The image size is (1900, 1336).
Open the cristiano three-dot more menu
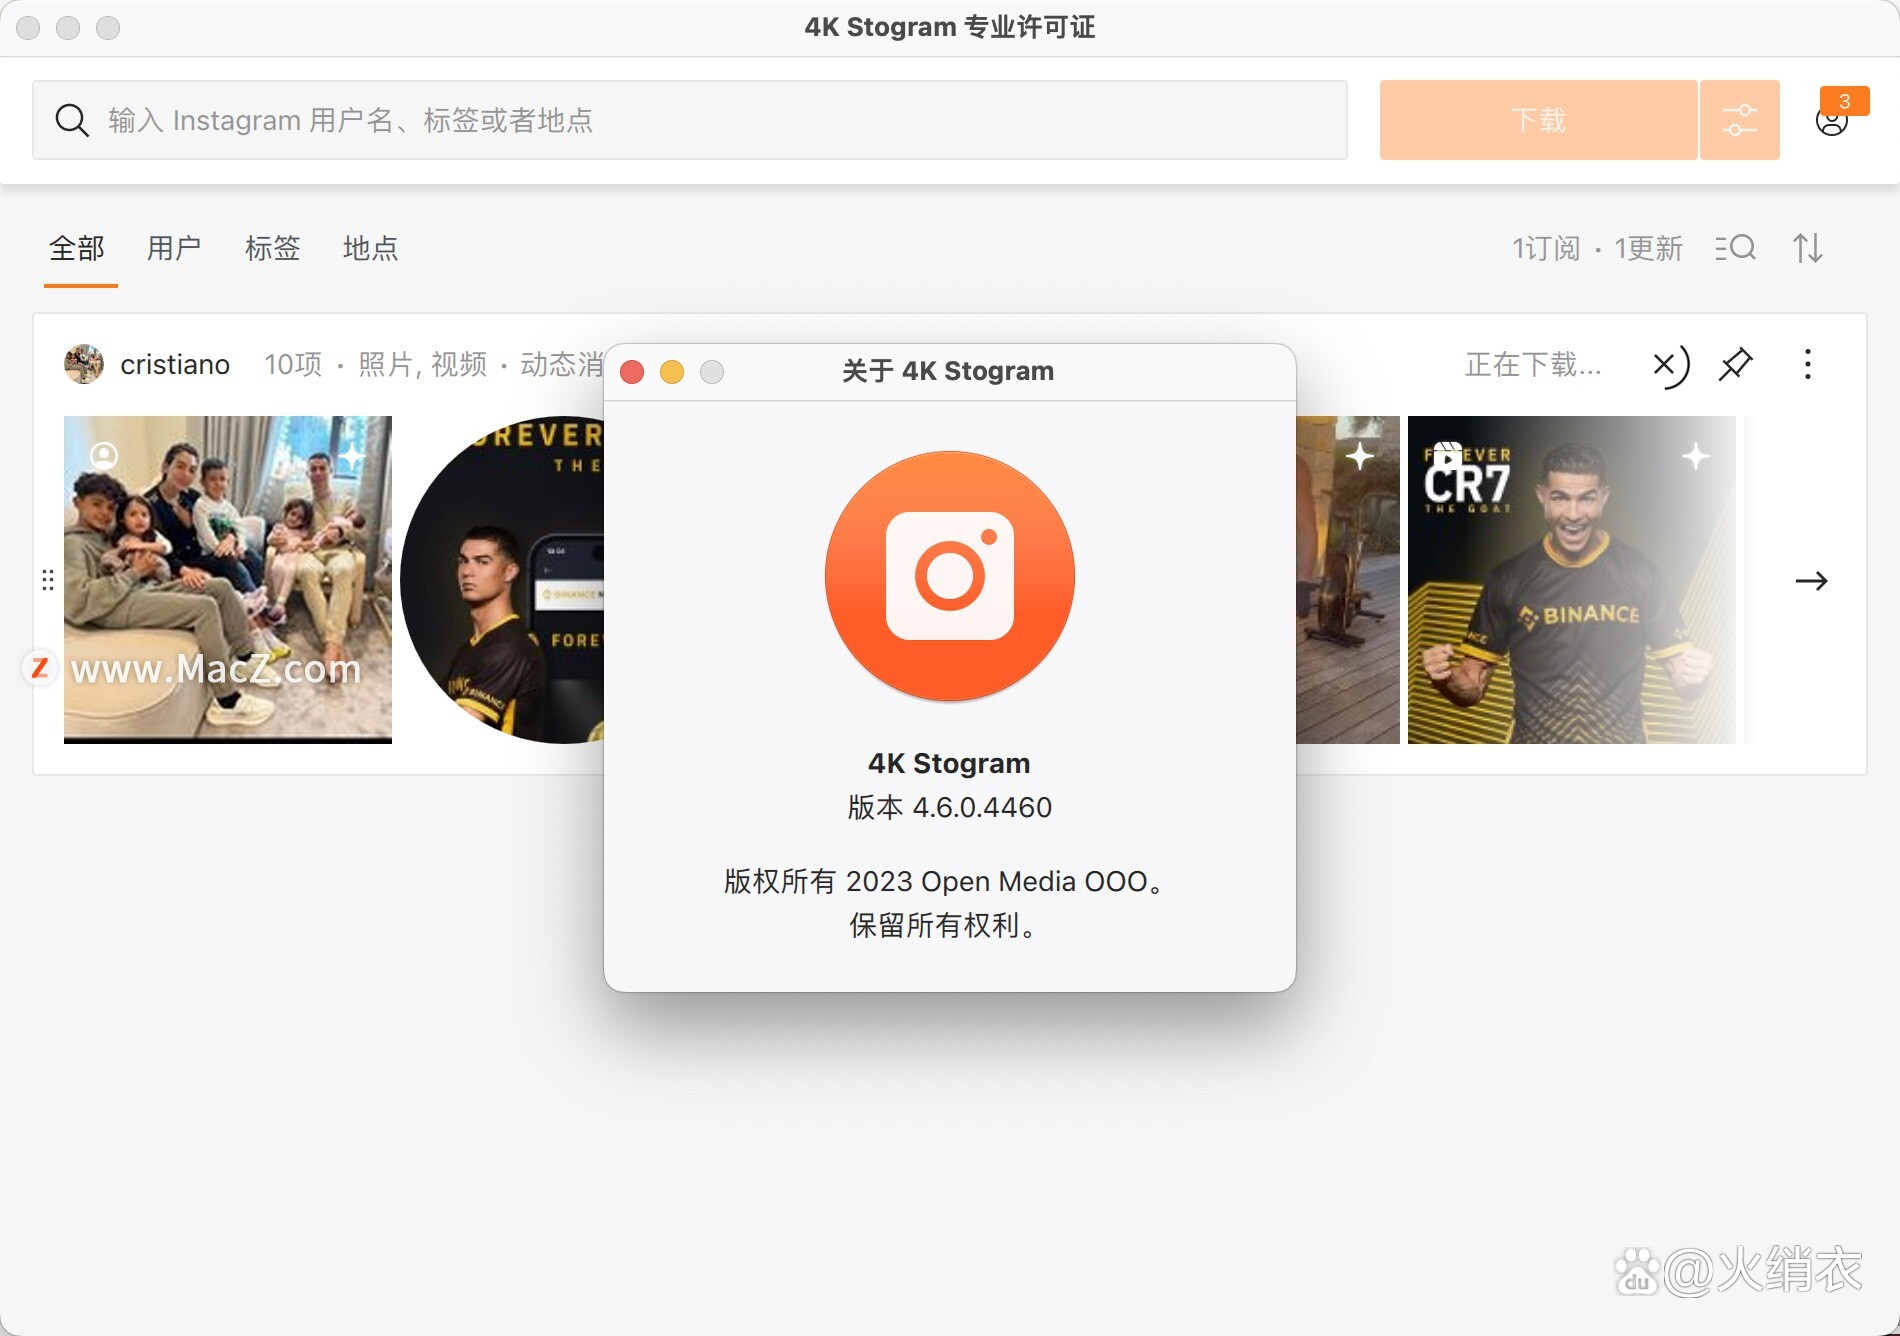pyautogui.click(x=1808, y=364)
